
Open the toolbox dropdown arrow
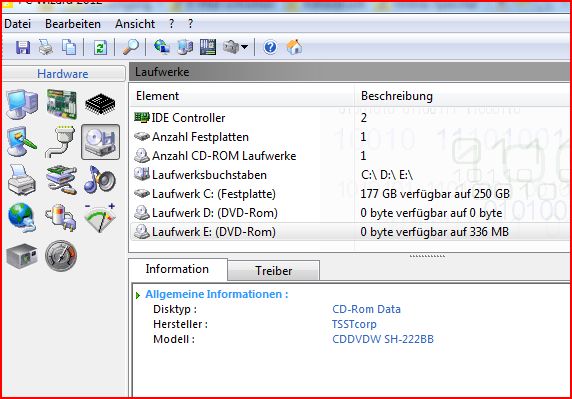245,47
